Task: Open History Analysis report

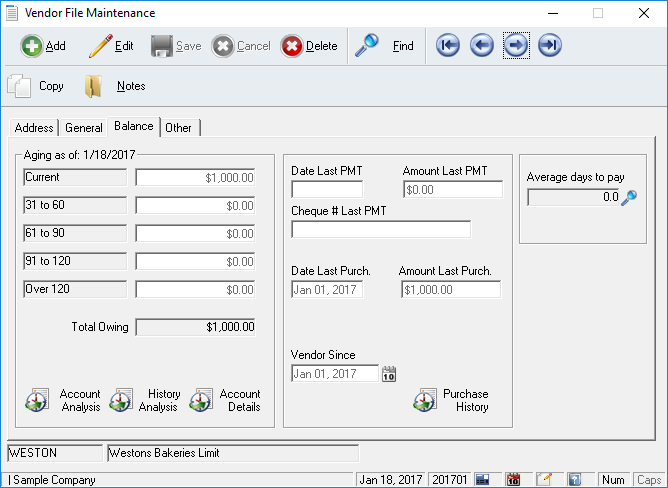Action: (x=143, y=401)
